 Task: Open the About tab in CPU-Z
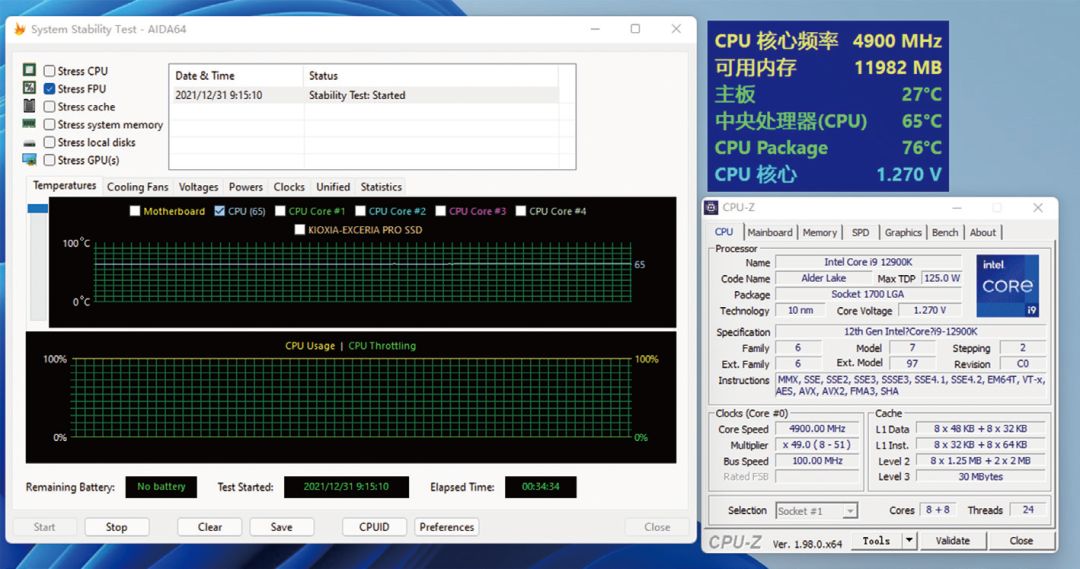coord(983,233)
